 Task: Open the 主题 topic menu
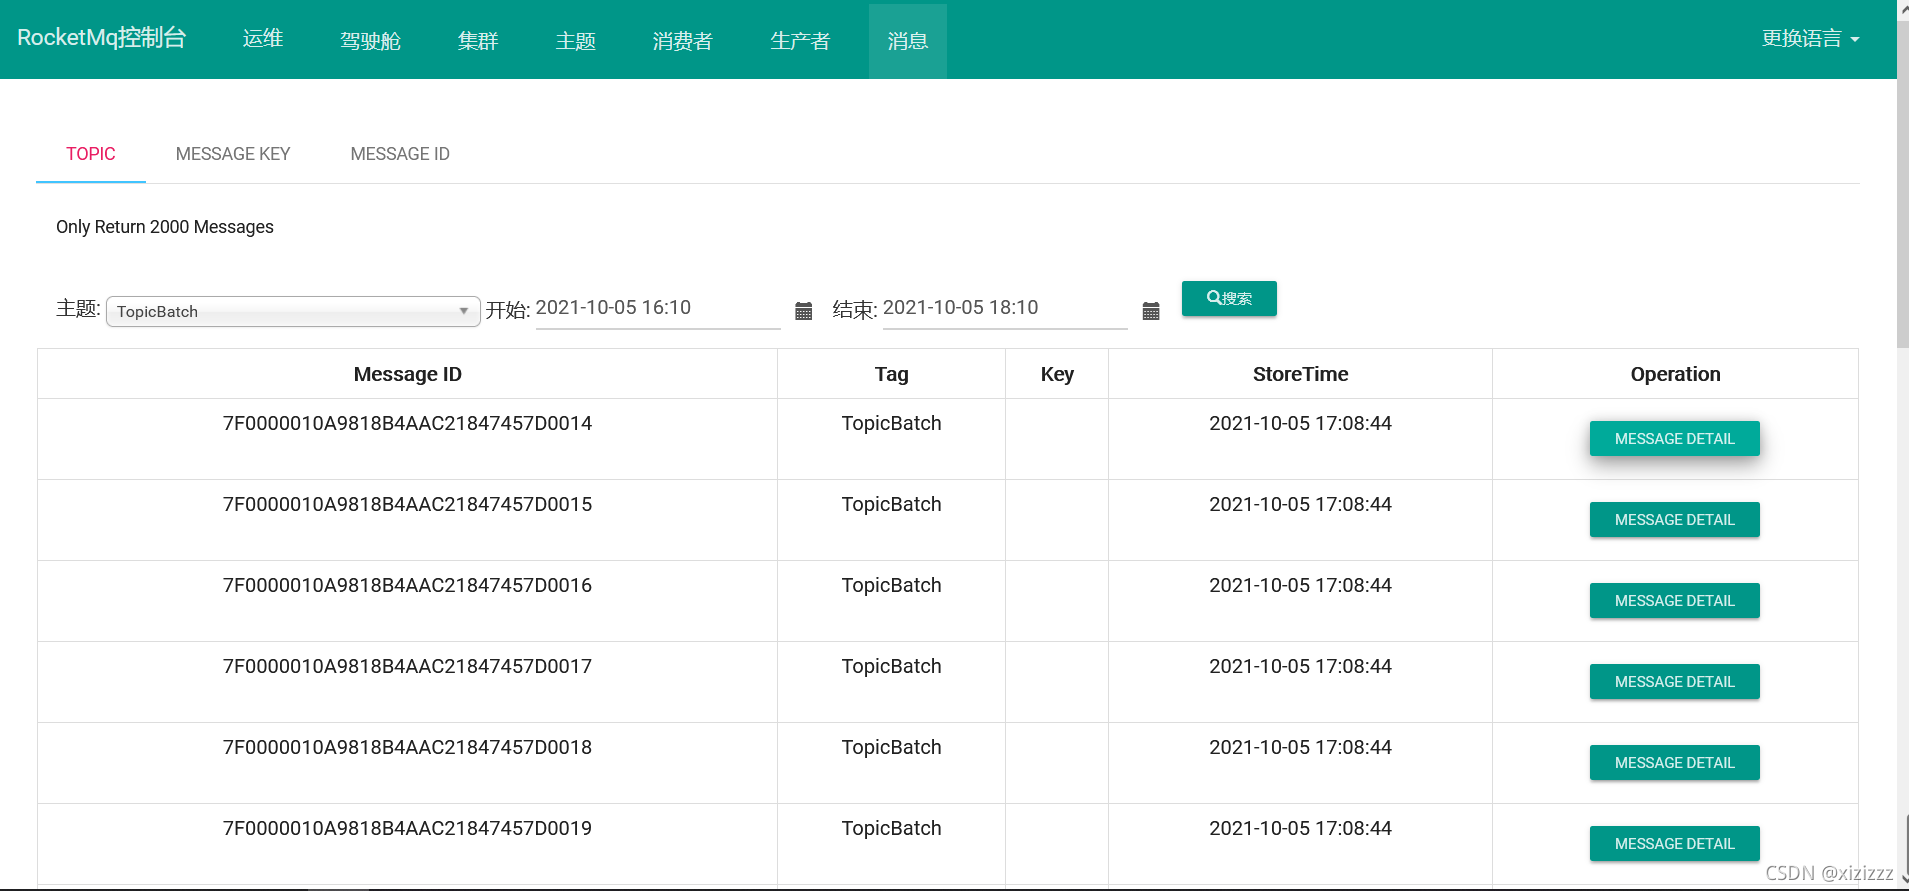click(x=576, y=41)
